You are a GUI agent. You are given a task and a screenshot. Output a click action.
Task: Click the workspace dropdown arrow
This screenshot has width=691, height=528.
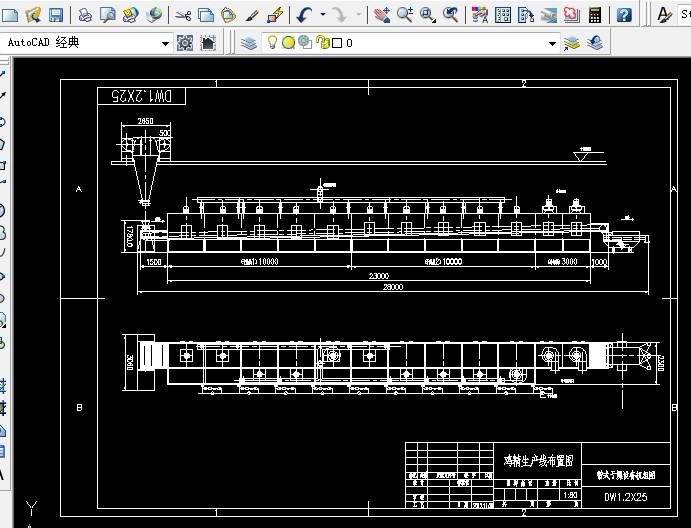pos(165,43)
